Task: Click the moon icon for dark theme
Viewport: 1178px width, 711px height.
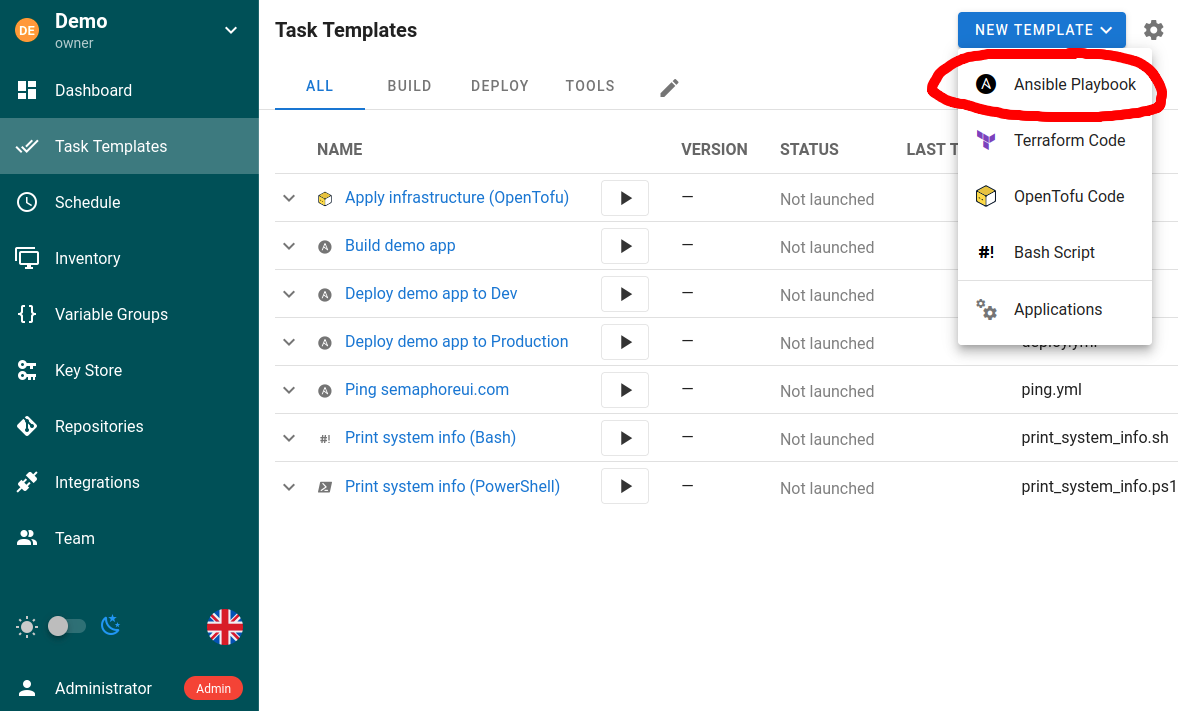Action: [x=111, y=626]
